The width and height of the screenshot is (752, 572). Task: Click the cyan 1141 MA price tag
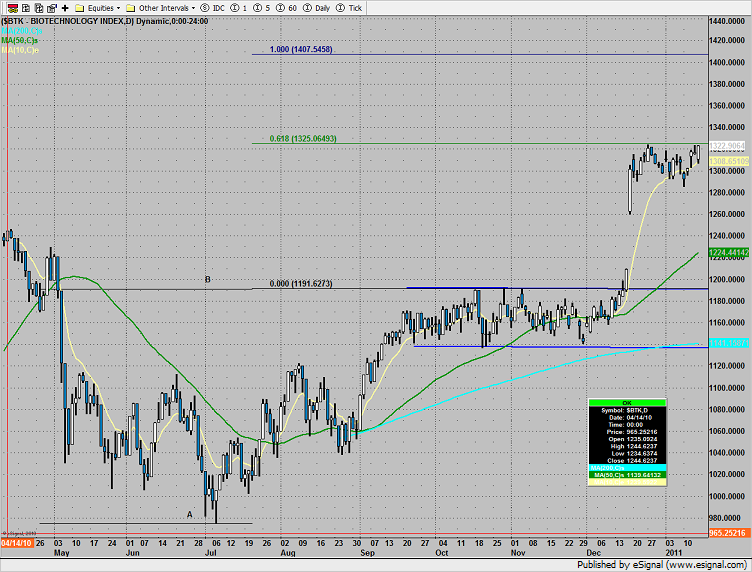click(x=728, y=343)
